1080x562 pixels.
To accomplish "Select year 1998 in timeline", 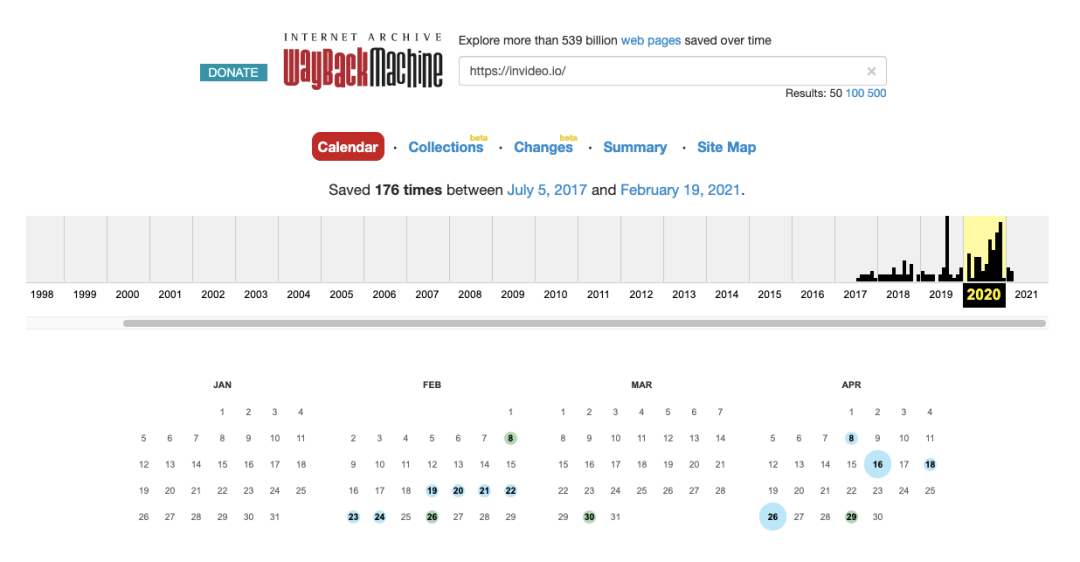I will point(42,294).
